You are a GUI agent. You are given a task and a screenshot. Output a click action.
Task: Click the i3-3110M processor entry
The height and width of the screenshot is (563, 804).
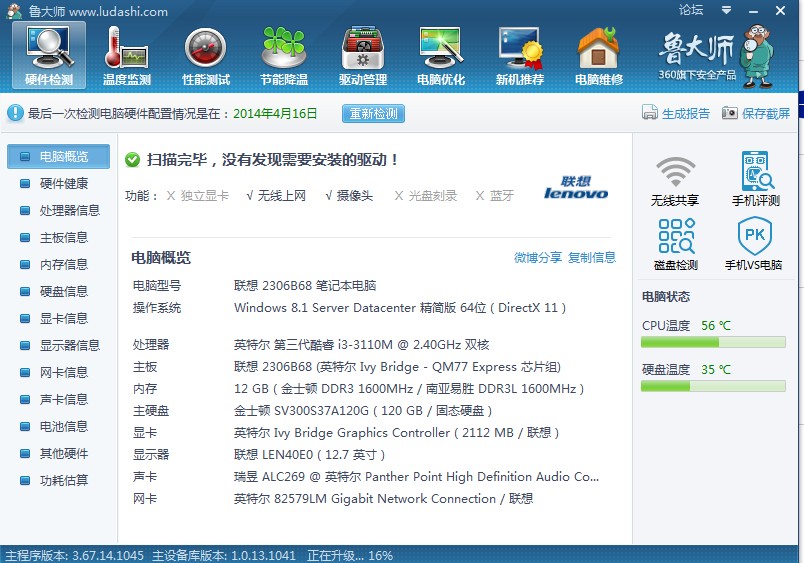[x=361, y=345]
